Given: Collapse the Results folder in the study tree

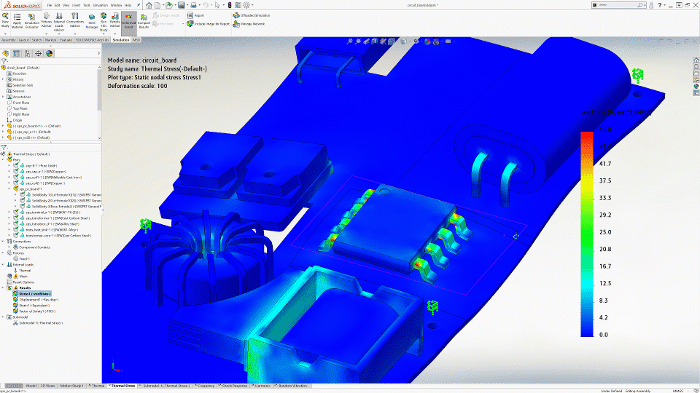Looking at the screenshot, I should pyautogui.click(x=3, y=288).
